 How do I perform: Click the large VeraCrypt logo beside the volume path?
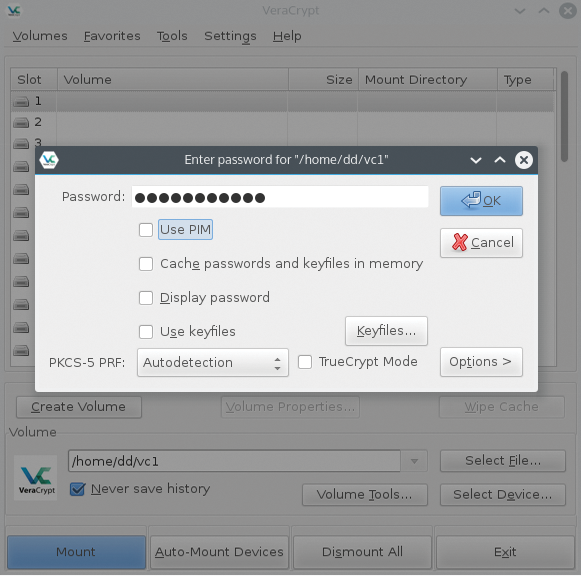(x=36, y=478)
